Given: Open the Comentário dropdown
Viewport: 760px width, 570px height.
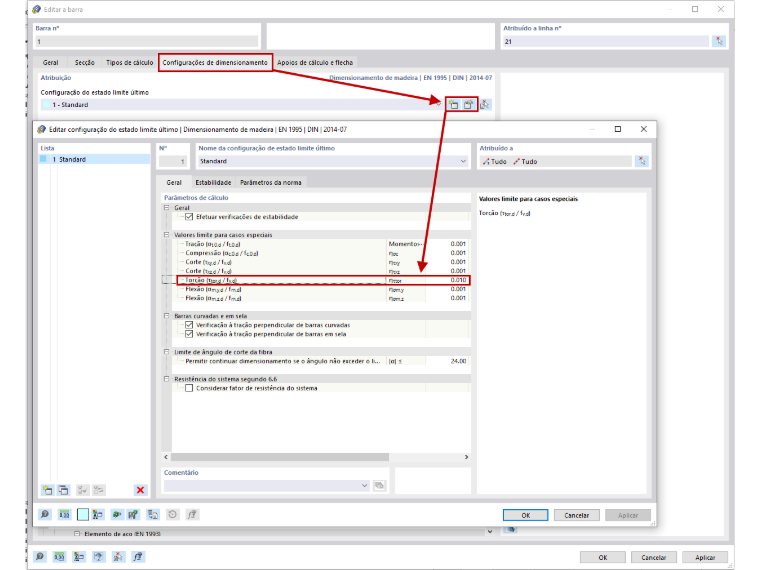Looking at the screenshot, I should pyautogui.click(x=364, y=485).
